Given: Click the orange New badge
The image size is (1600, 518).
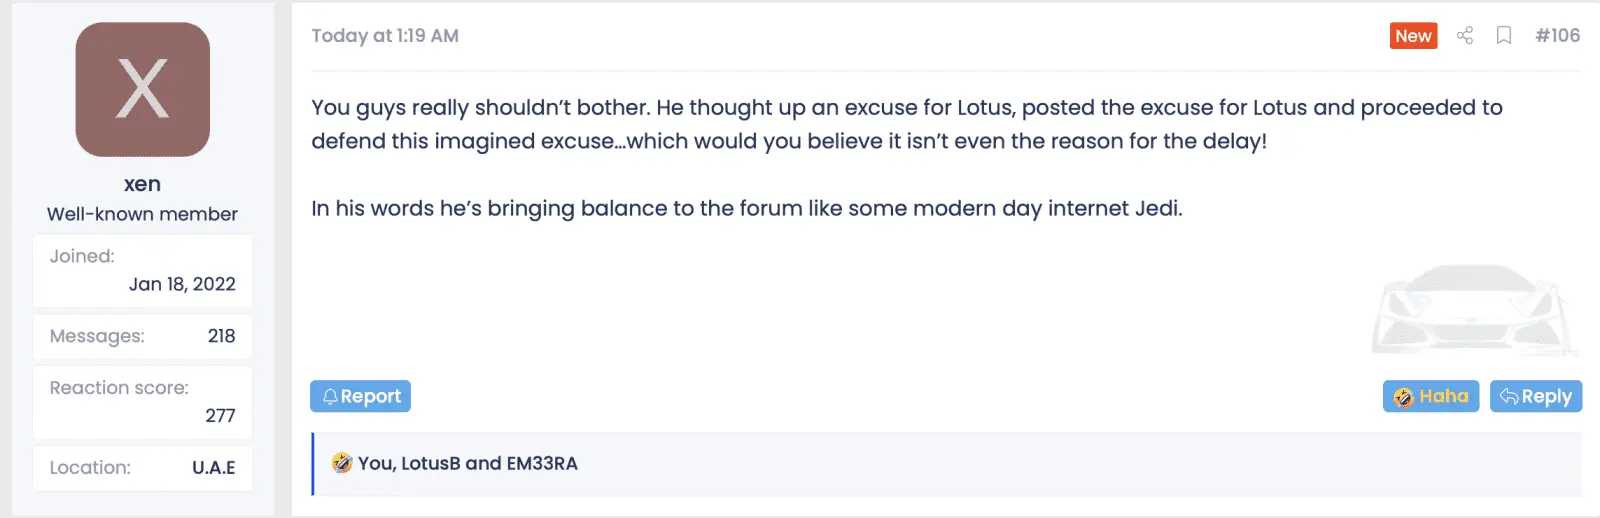Looking at the screenshot, I should pos(1413,36).
